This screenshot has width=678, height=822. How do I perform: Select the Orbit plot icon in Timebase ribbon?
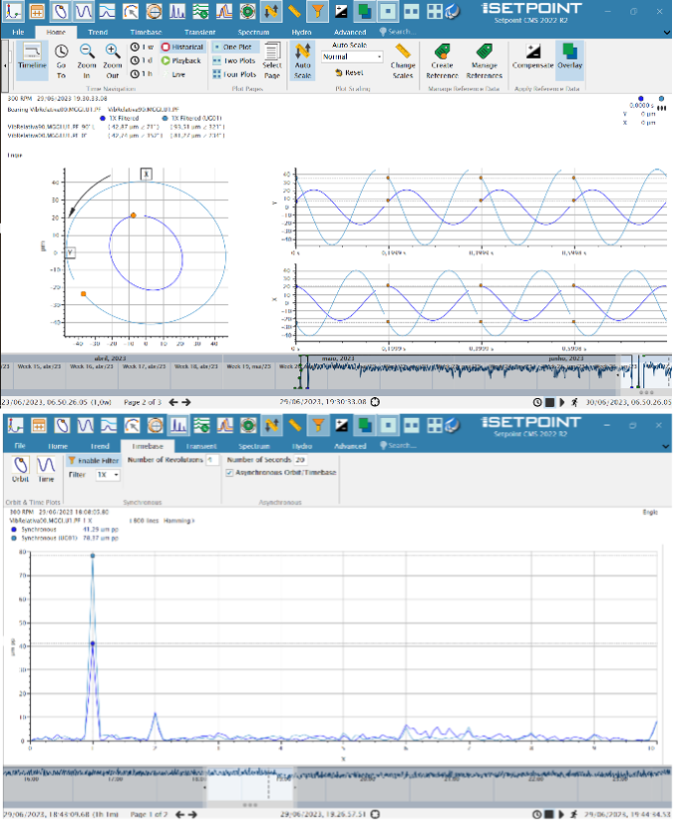click(21, 466)
